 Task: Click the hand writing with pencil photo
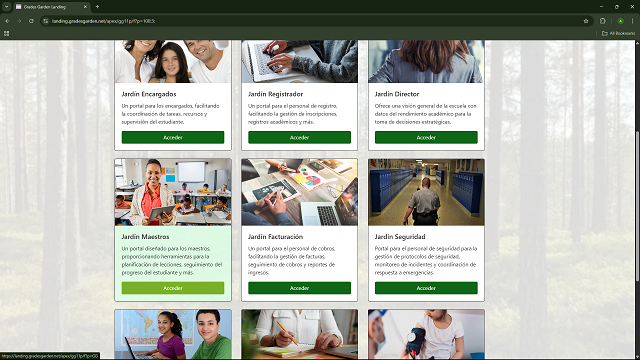tap(299, 334)
